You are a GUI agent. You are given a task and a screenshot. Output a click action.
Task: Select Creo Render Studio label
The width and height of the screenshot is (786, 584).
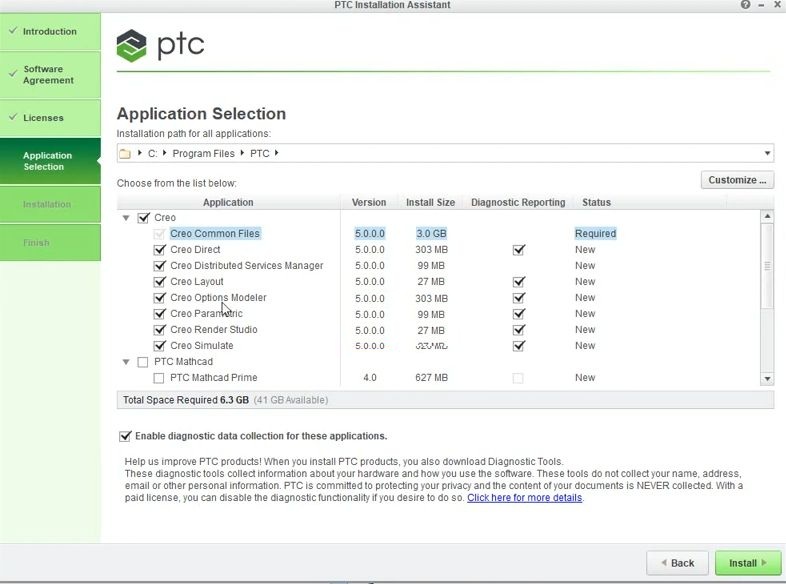click(x=214, y=330)
